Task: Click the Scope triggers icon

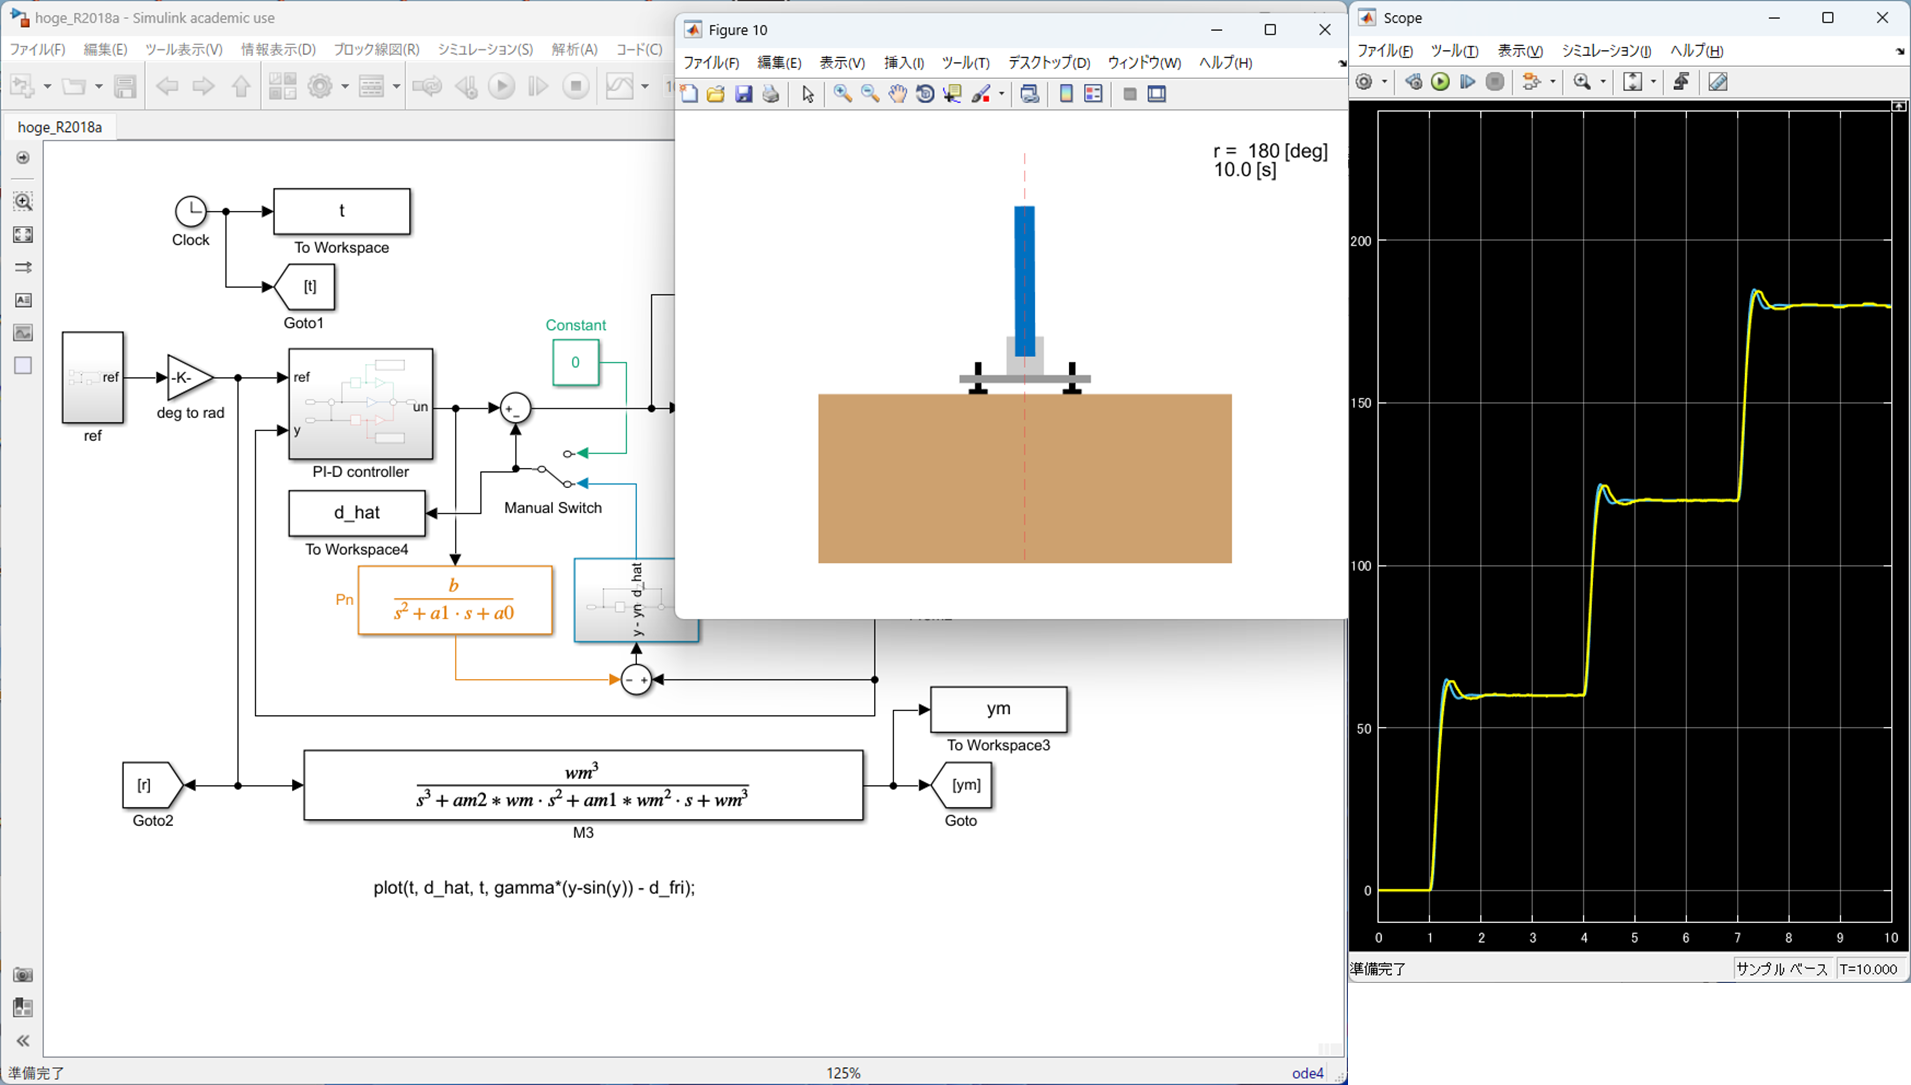Action: tap(1681, 82)
